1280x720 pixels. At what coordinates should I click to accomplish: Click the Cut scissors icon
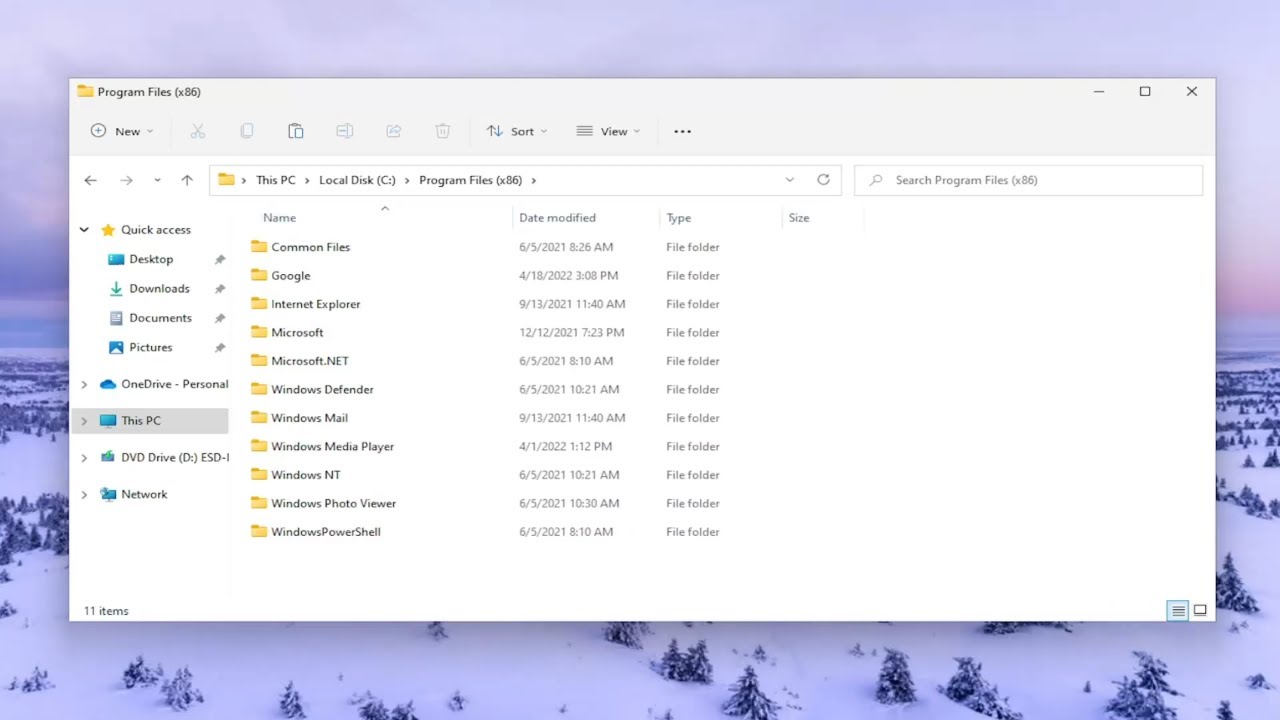pos(197,131)
